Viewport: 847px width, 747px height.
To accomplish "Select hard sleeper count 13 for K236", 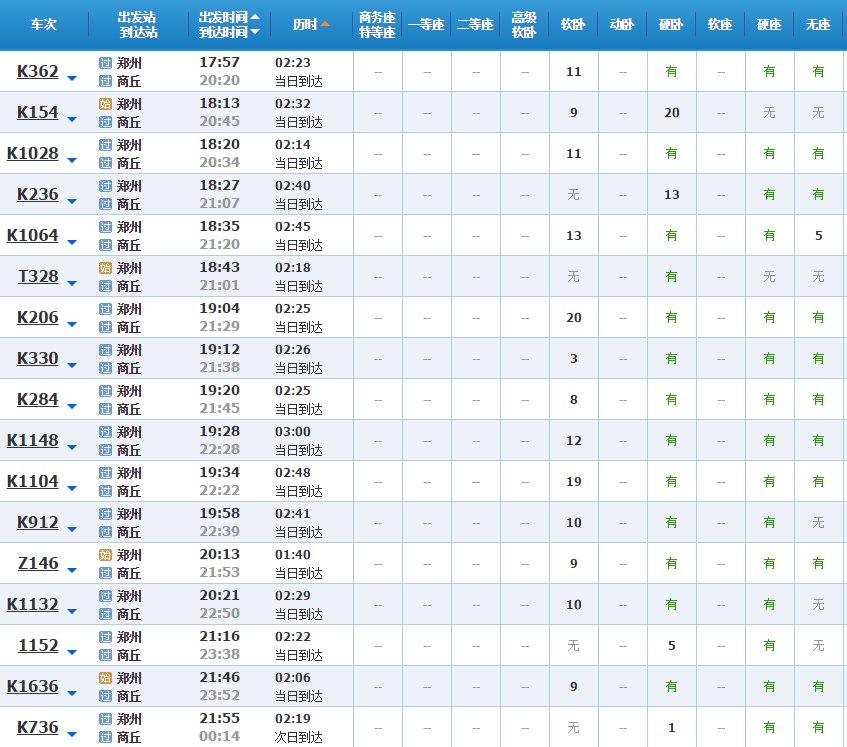I will tap(671, 195).
